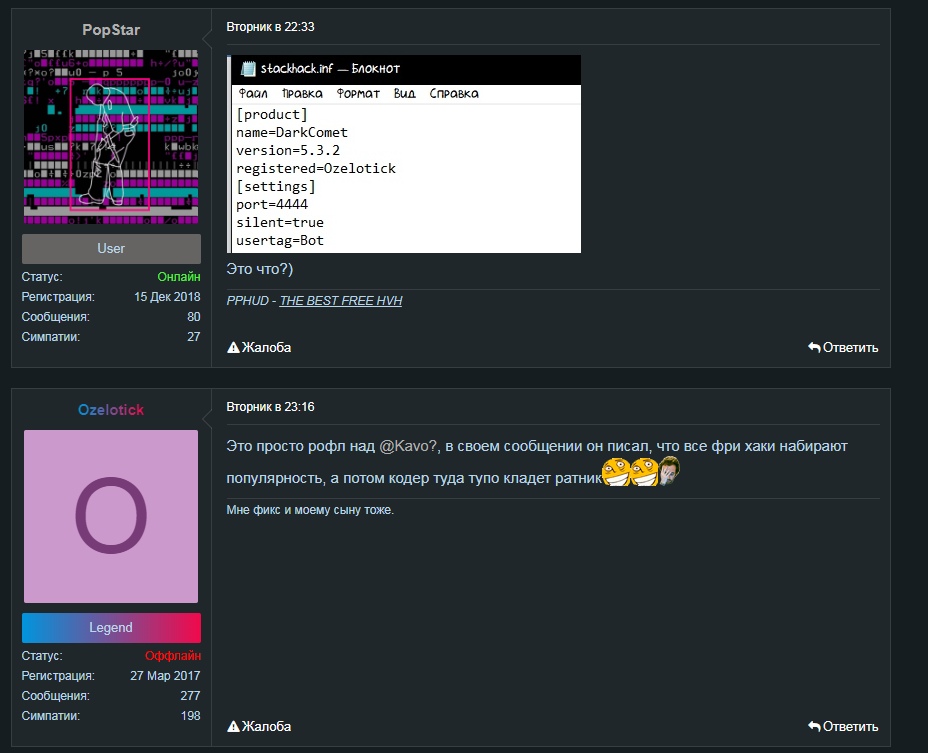Click the warning icon in Ozelotick's post footer
The height and width of the screenshot is (753, 928).
(x=234, y=727)
